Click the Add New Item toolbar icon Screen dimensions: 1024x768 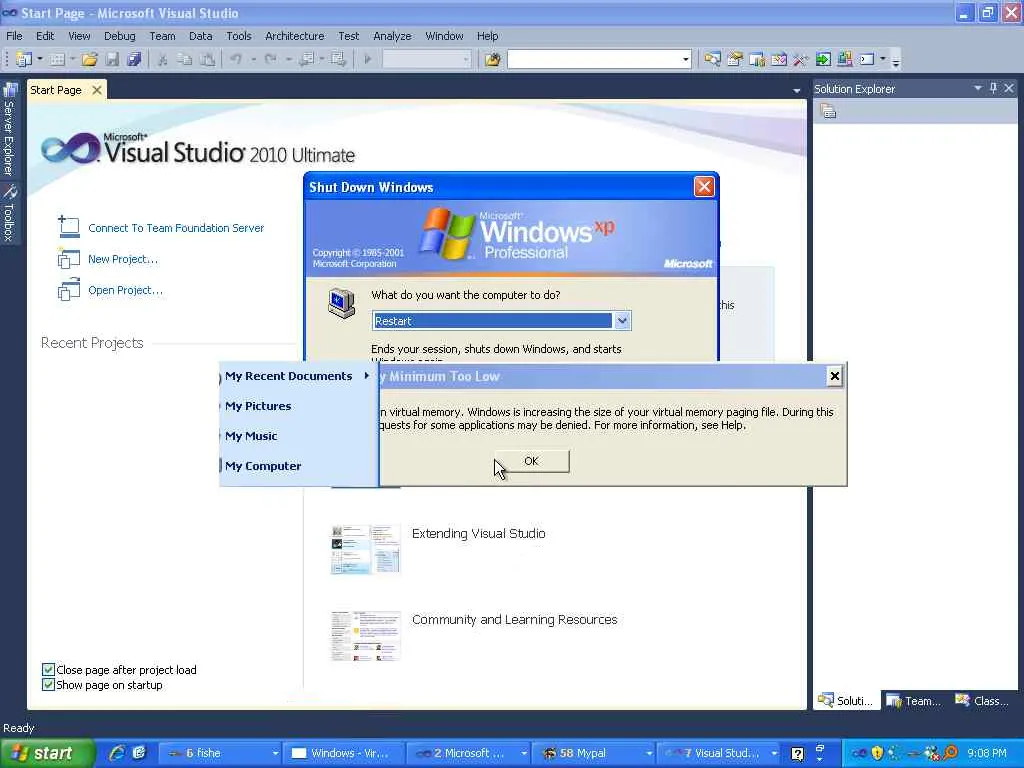coord(57,59)
